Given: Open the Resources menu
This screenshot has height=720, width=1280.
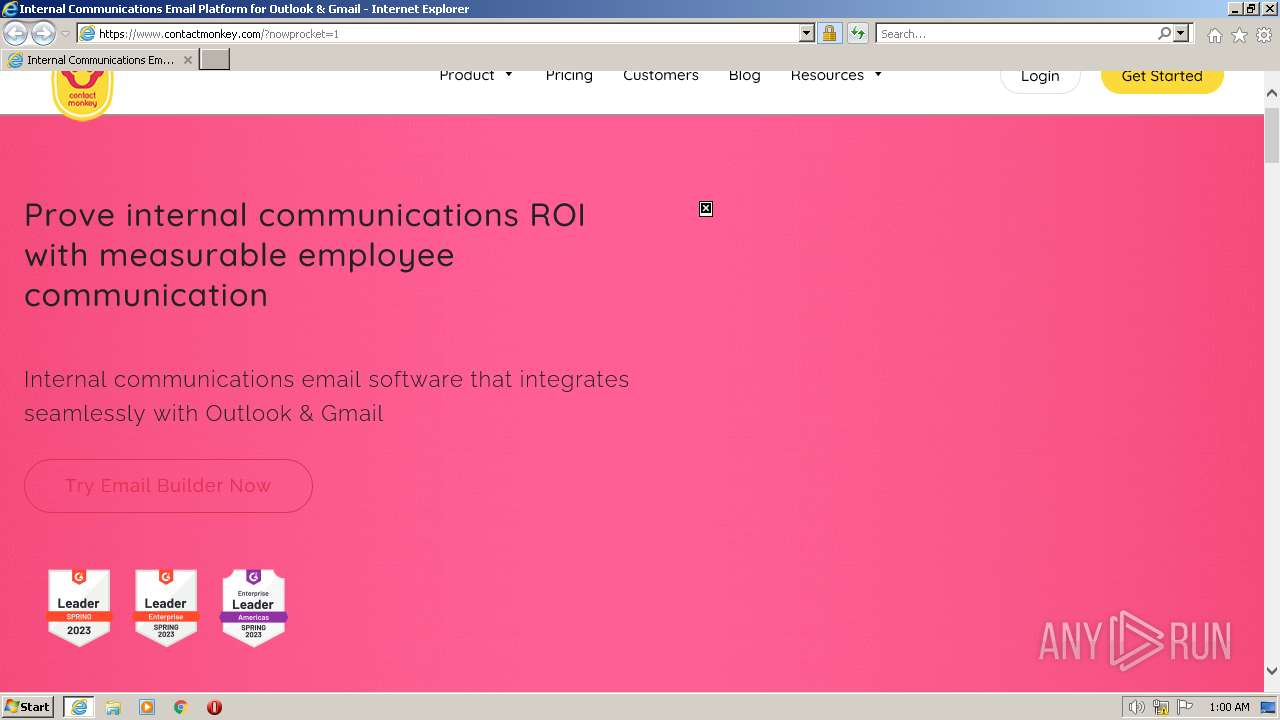Looking at the screenshot, I should point(827,76).
